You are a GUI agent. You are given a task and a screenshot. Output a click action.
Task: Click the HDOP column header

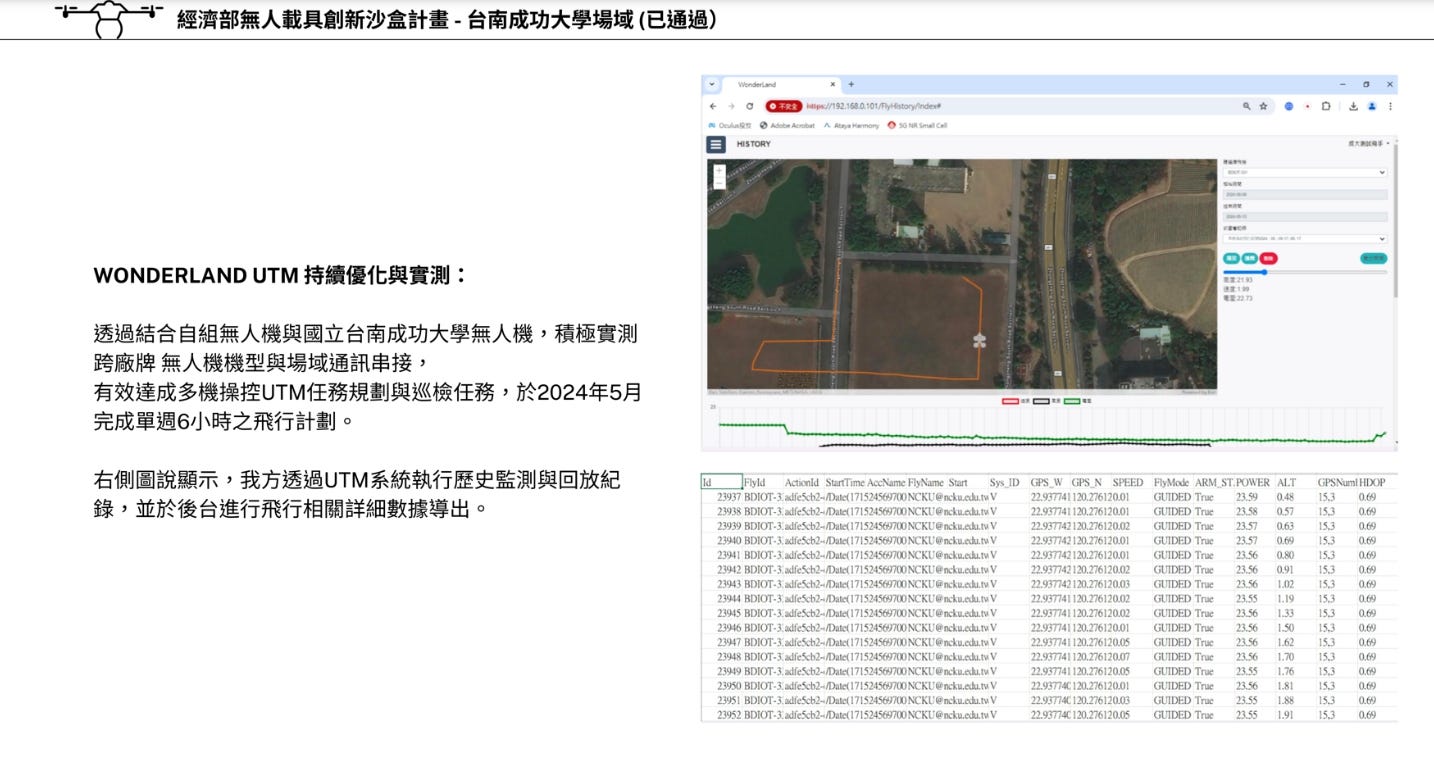[x=1373, y=482]
